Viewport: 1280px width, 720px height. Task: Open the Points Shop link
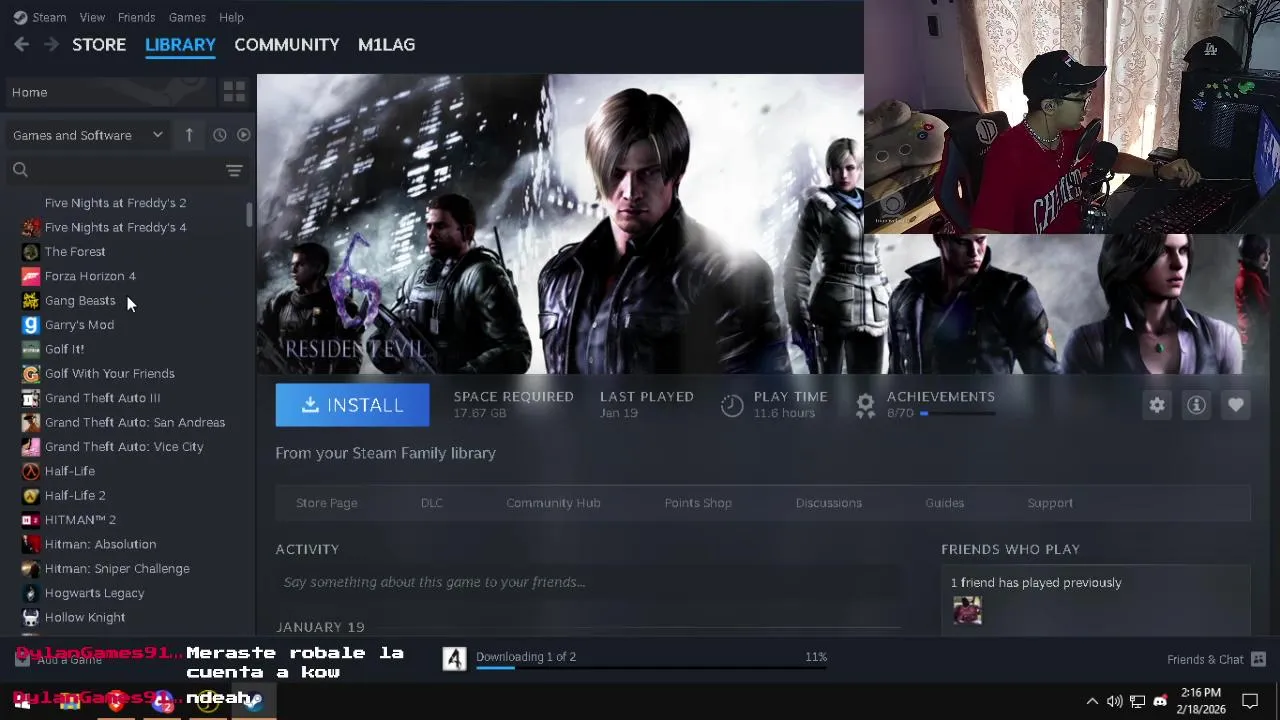click(698, 503)
